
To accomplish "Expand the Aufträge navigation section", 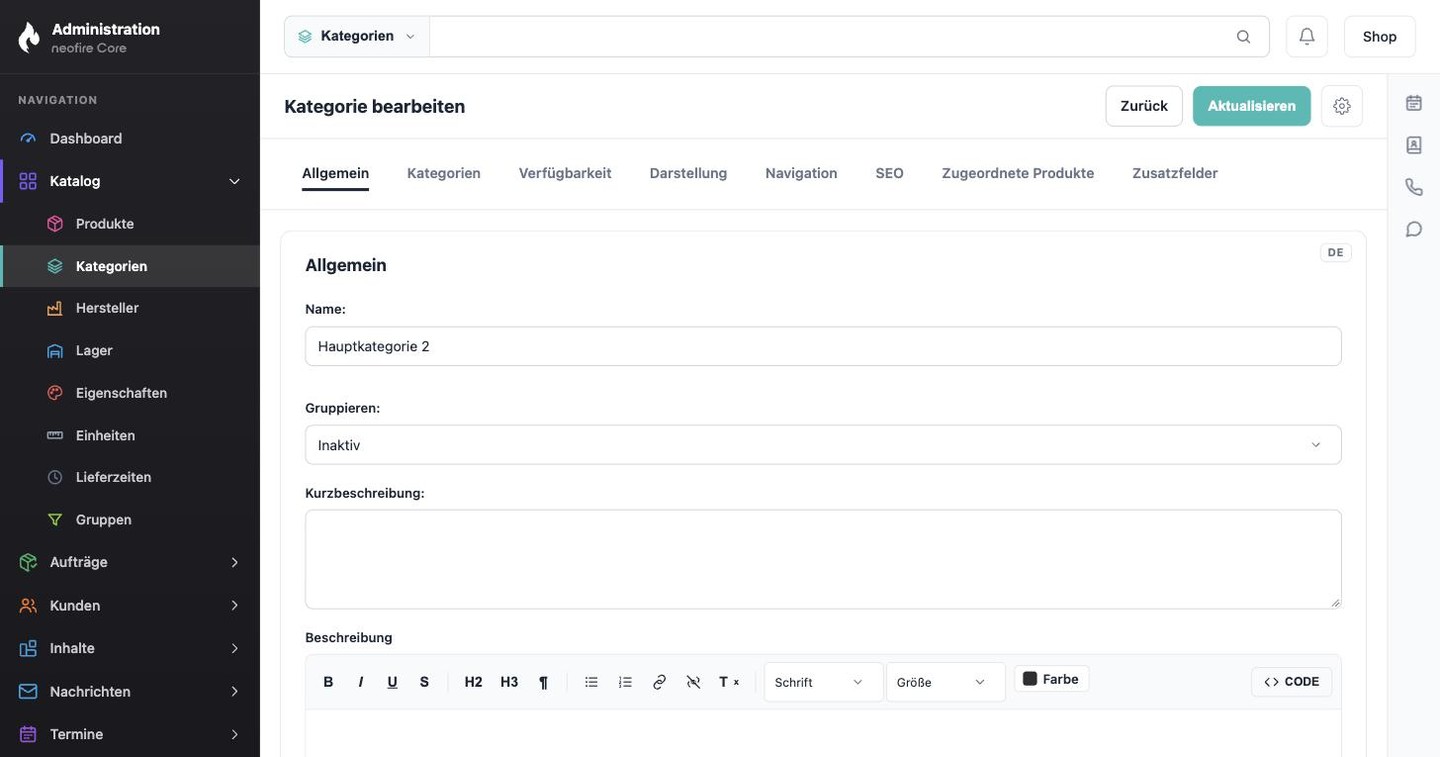I will pyautogui.click(x=130, y=562).
